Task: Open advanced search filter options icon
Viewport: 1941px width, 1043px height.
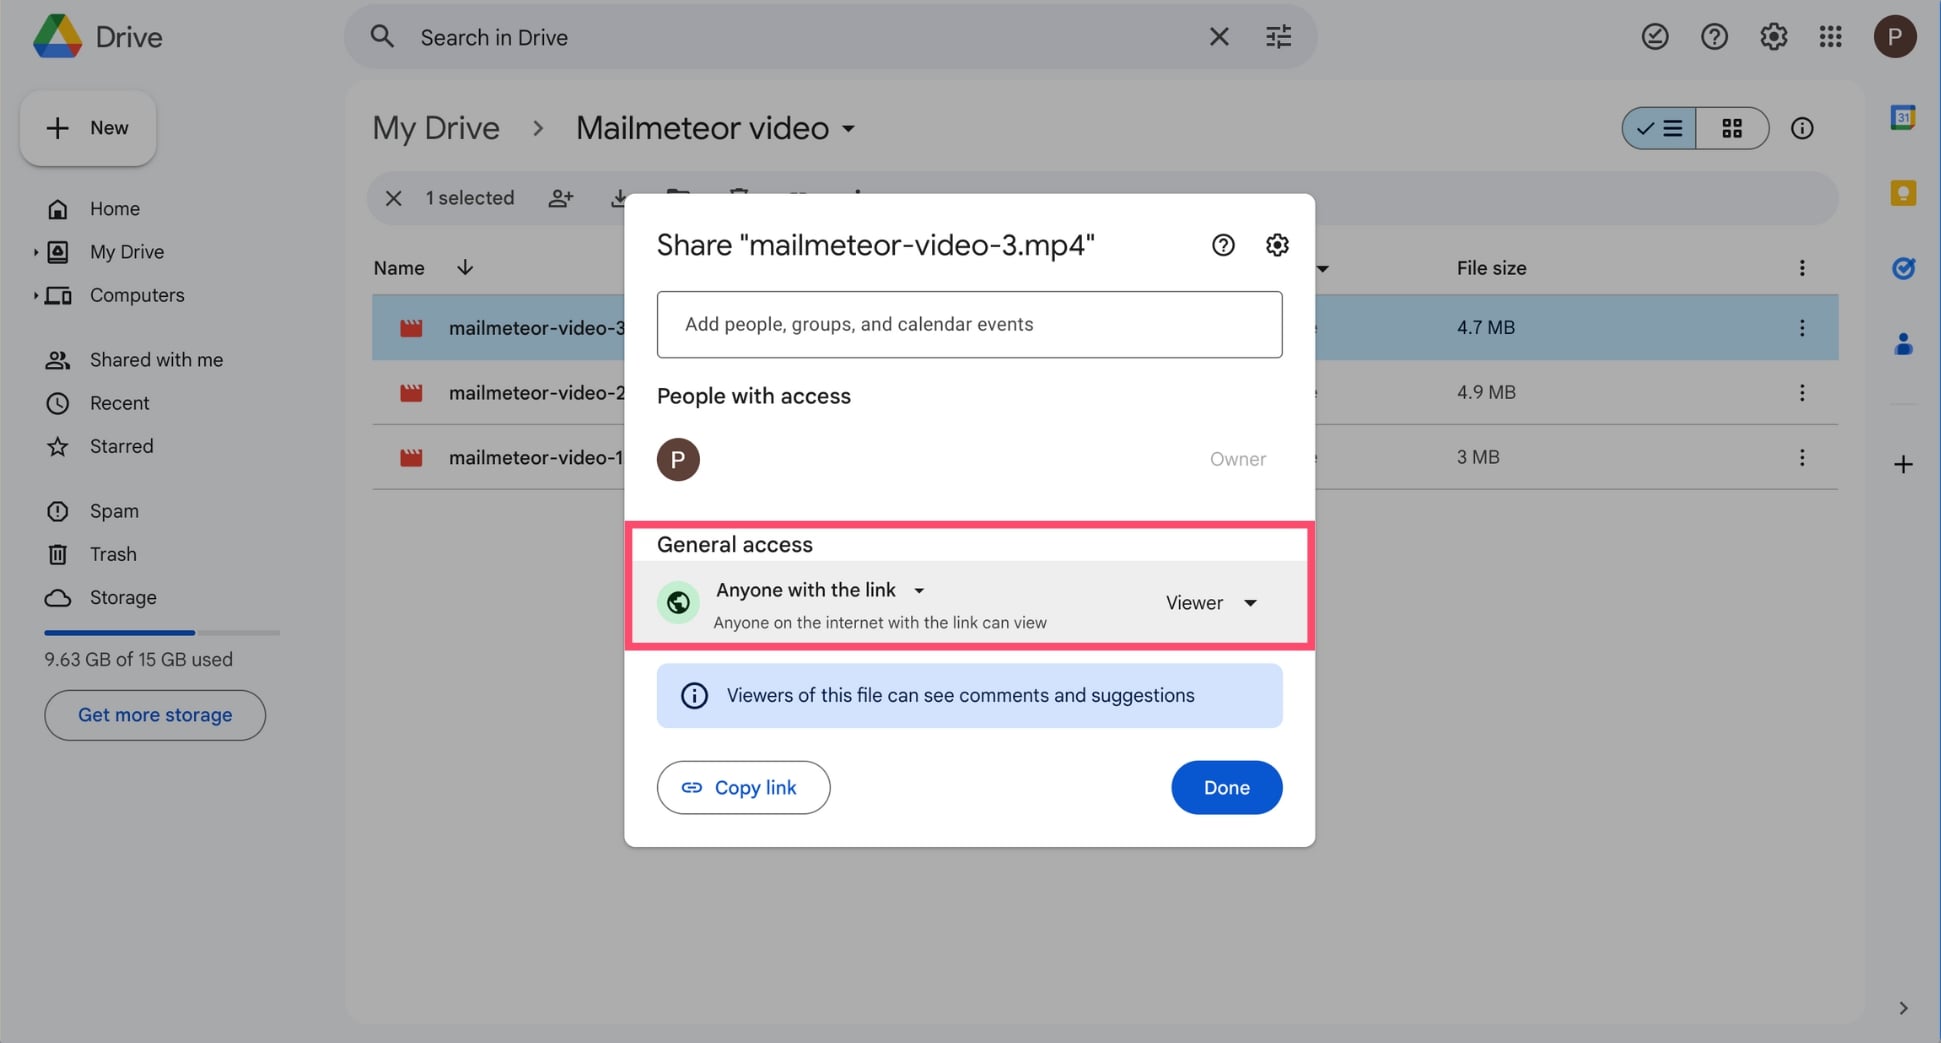Action: 1278,37
